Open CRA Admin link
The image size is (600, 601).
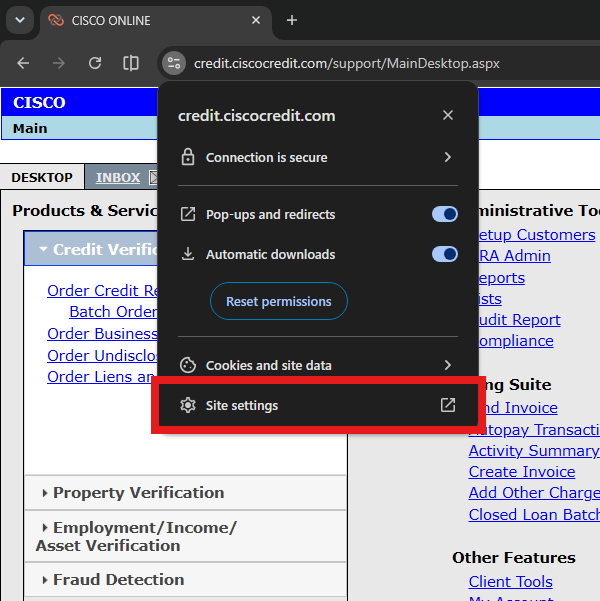click(515, 256)
